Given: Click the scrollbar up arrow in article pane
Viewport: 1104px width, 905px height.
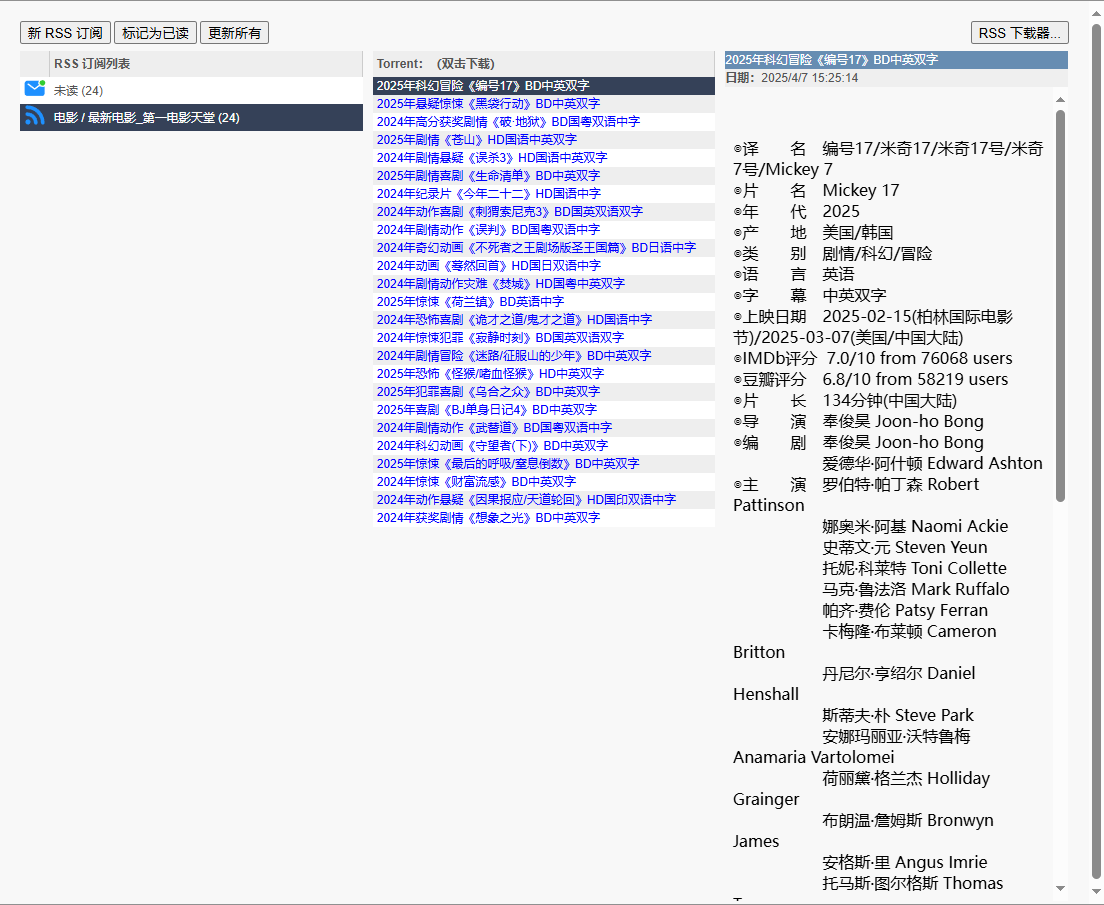Looking at the screenshot, I should coord(1060,98).
